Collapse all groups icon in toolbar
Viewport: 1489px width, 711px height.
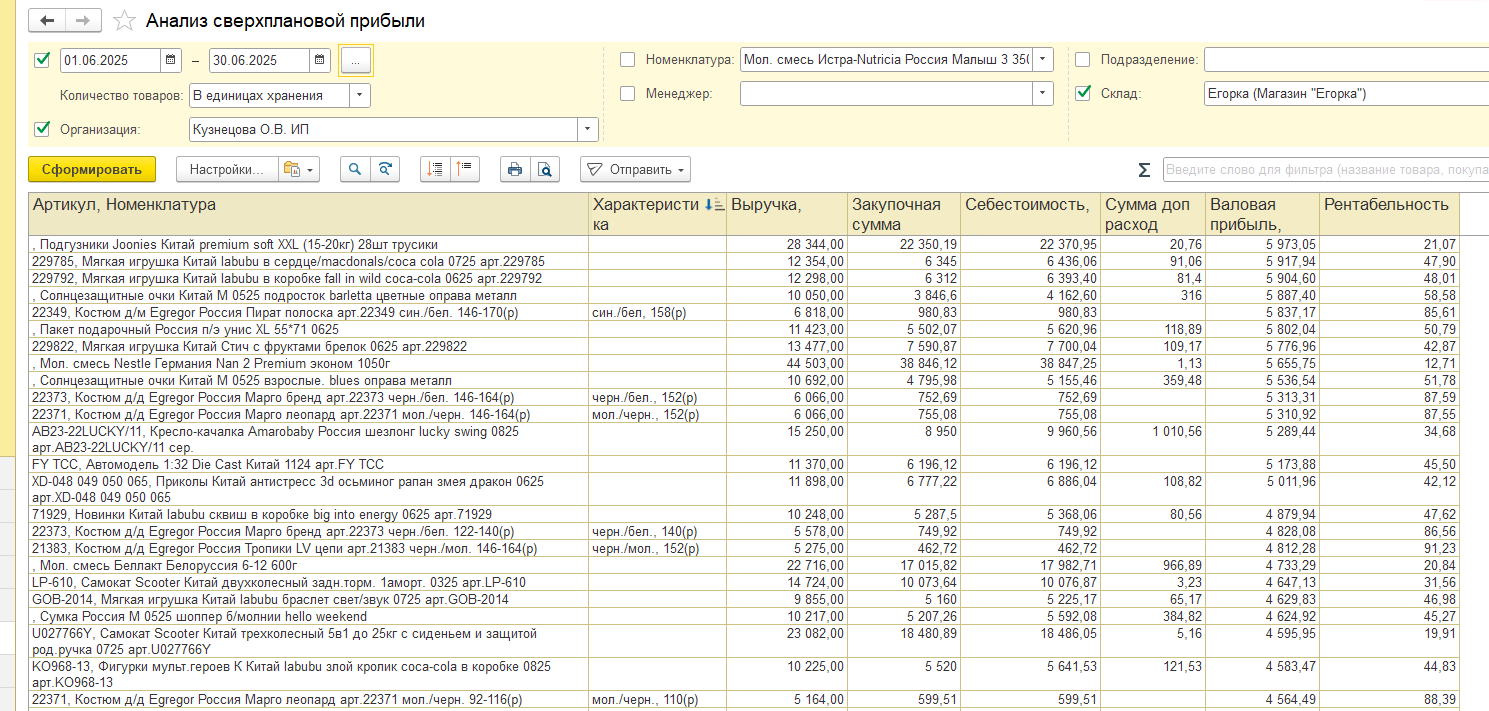coord(464,170)
